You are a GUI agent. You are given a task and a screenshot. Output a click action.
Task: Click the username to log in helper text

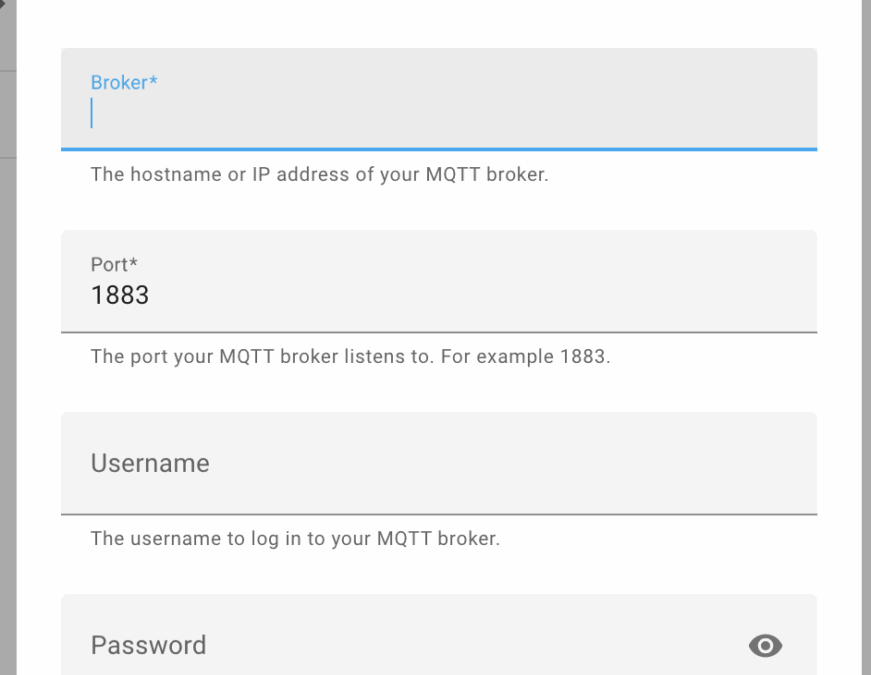(296, 539)
